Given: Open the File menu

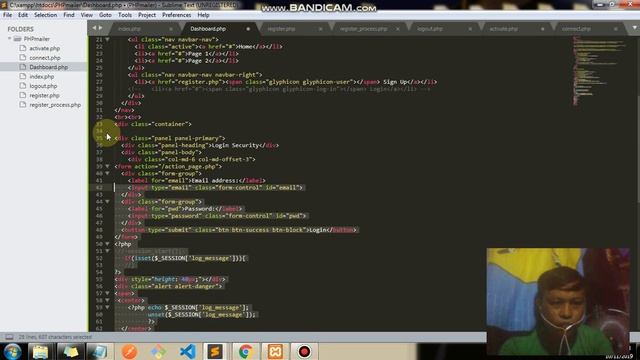Looking at the screenshot, I should click(x=7, y=15).
